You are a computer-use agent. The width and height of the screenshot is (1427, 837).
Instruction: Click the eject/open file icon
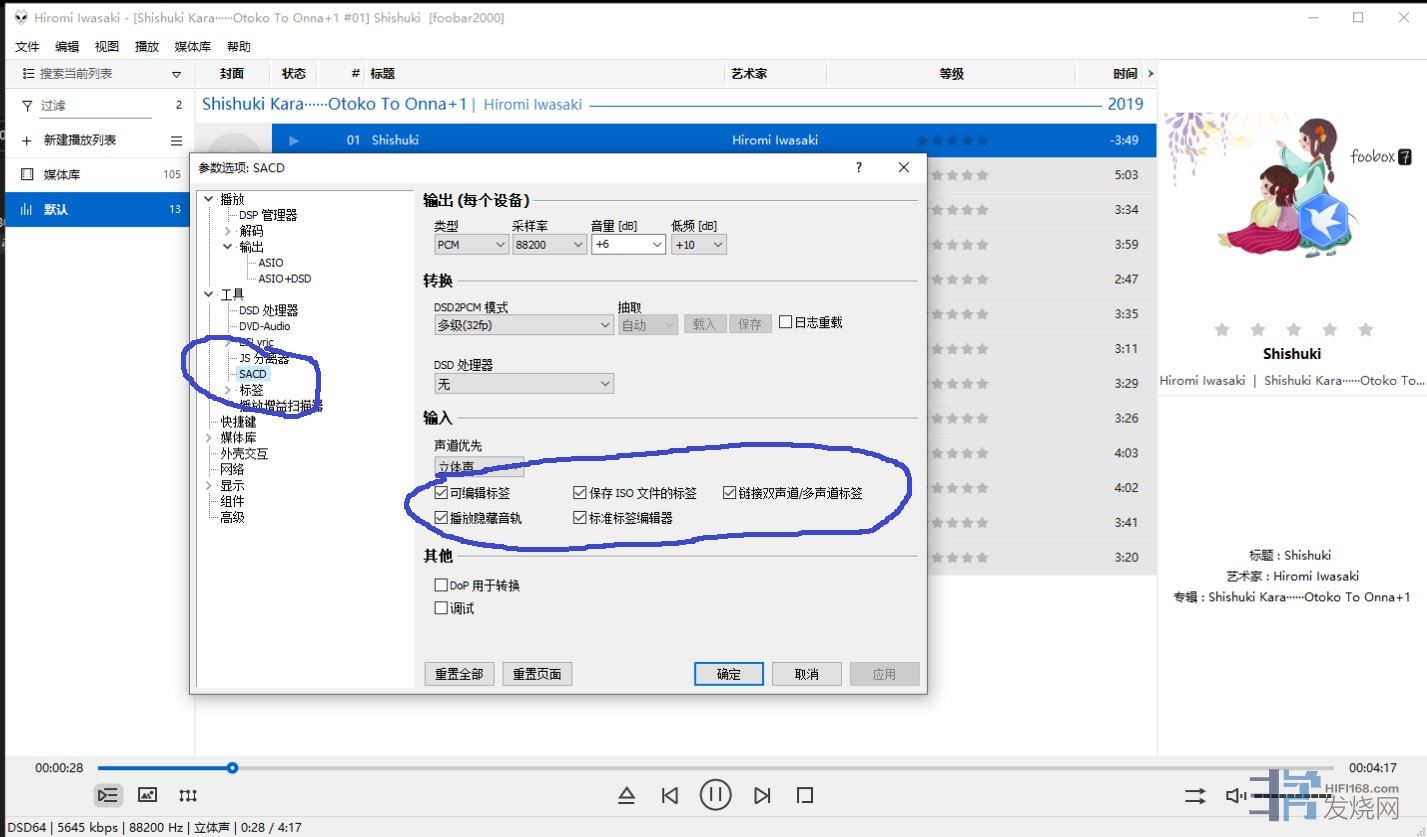tap(626, 796)
